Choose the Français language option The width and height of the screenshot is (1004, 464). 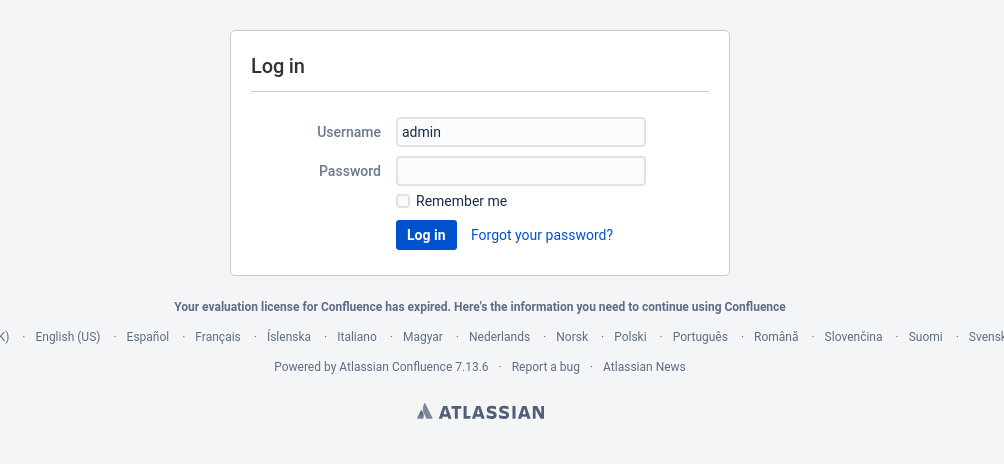218,337
